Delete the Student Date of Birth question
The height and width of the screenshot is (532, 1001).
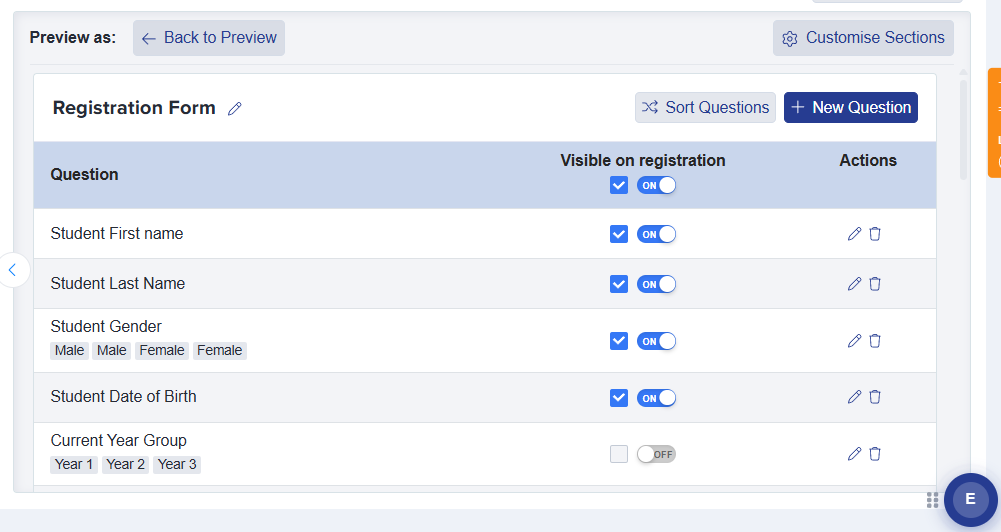click(x=875, y=397)
